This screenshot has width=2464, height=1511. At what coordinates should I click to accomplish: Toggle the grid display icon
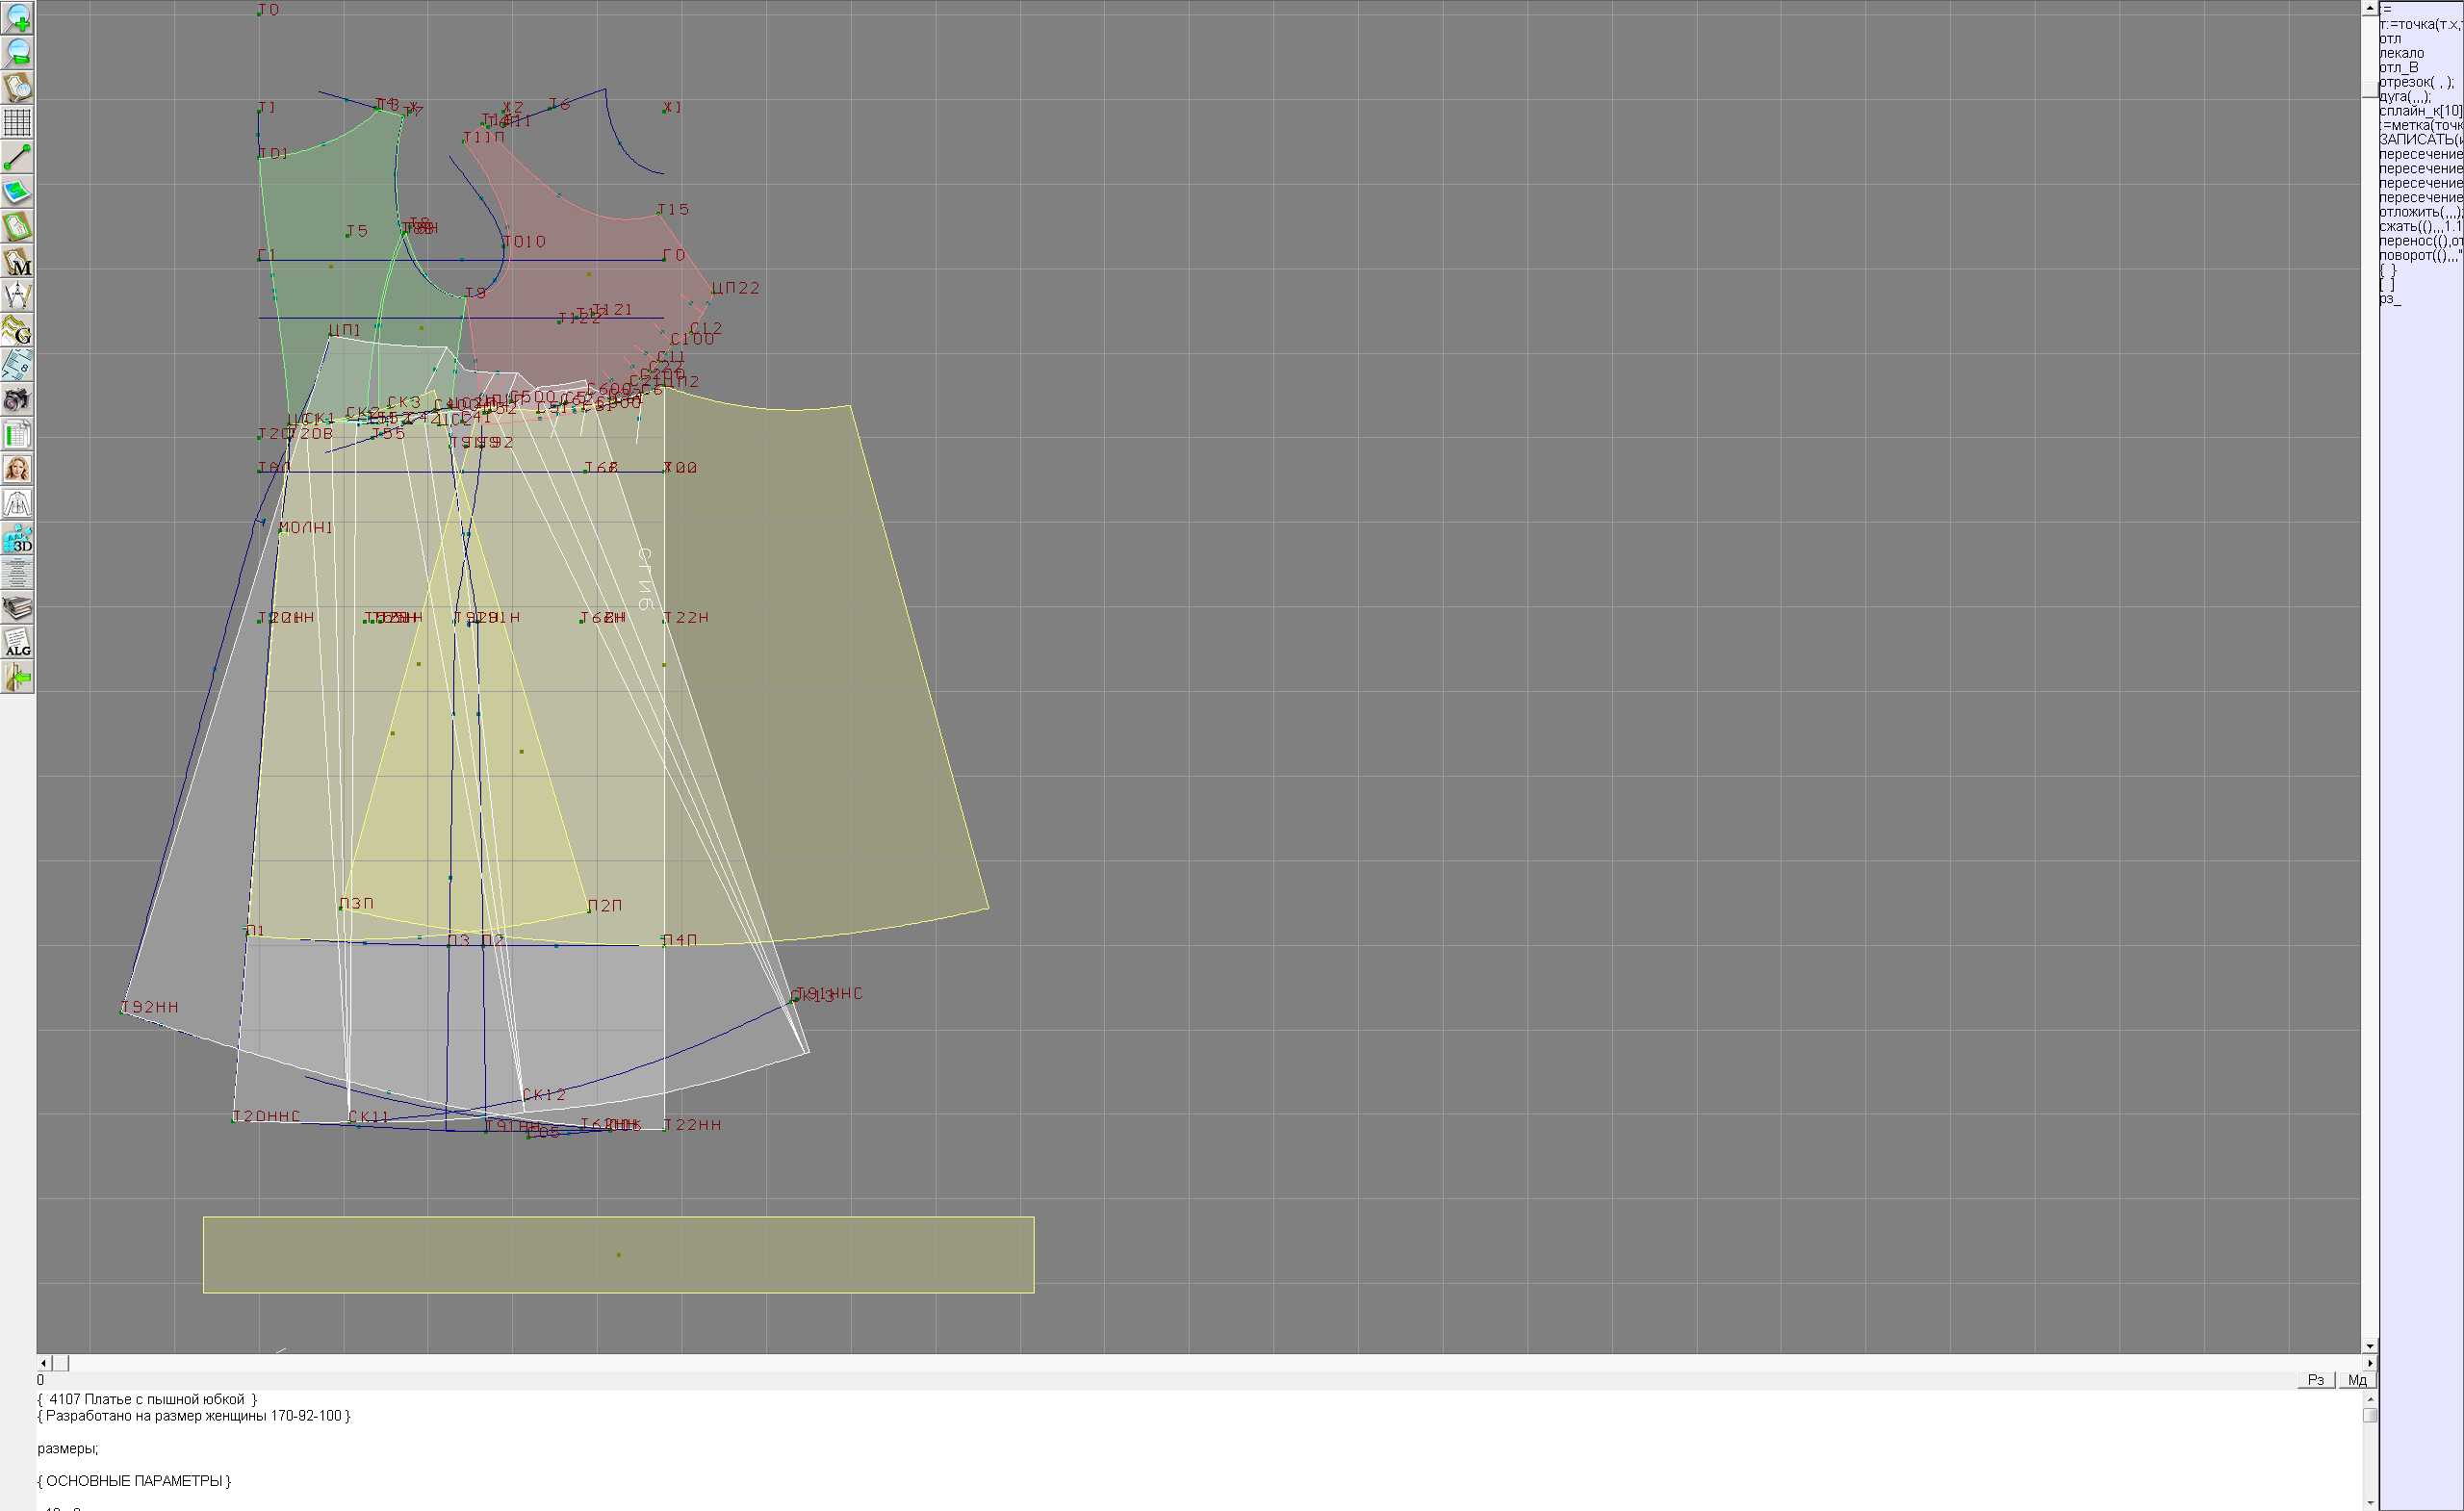17,122
